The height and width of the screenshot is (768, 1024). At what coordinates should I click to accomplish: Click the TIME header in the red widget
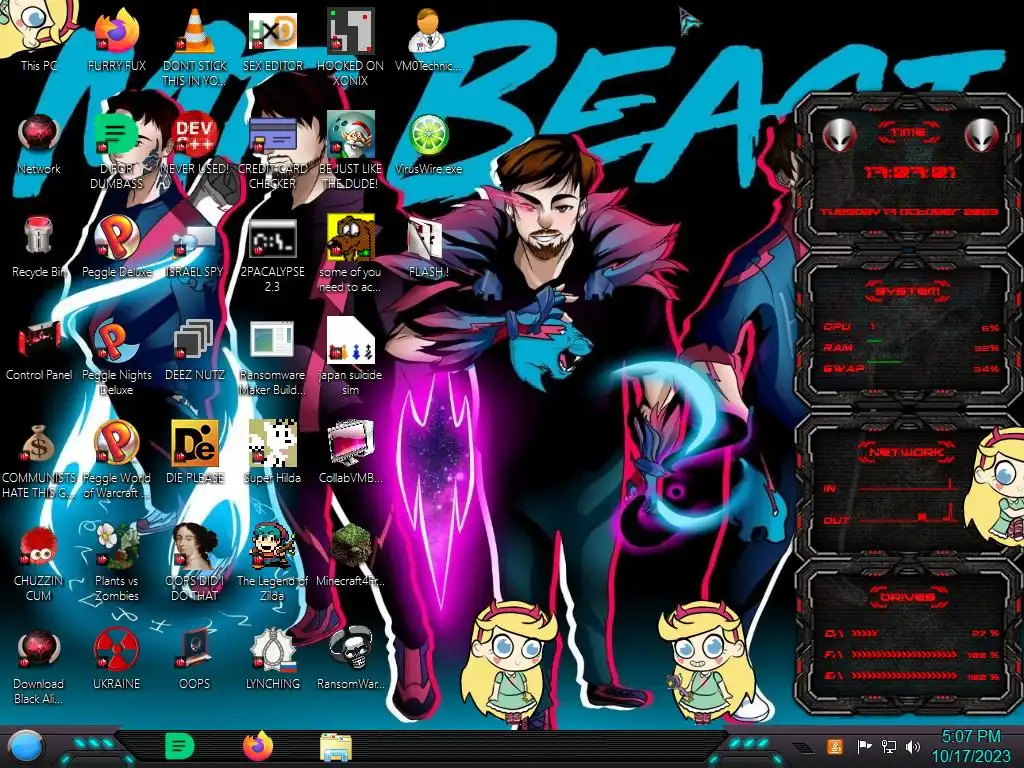click(x=908, y=133)
